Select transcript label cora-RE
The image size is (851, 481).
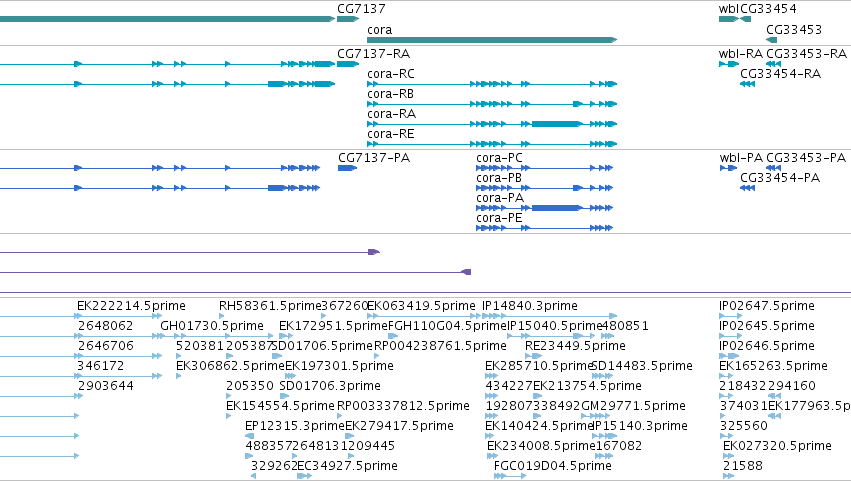390,134
